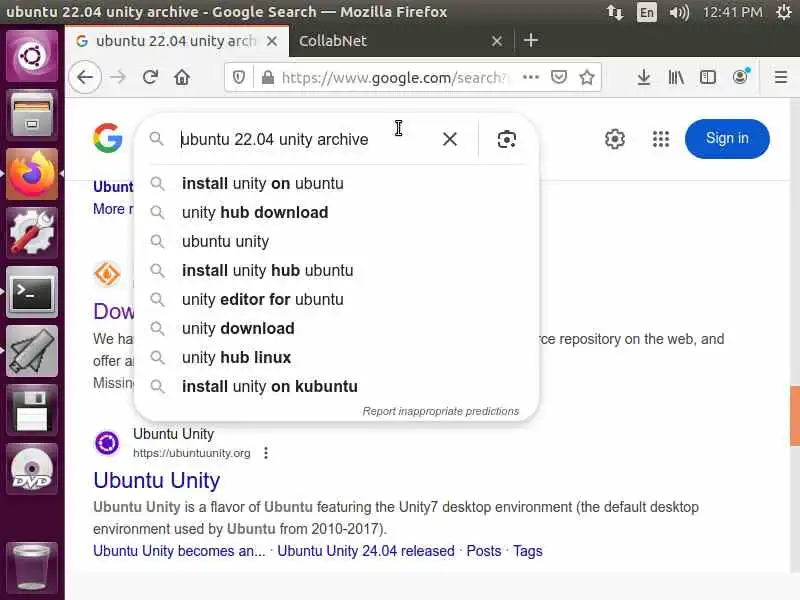Open Google quick settings gear
Image resolution: width=800 pixels, height=600 pixels.
[x=615, y=139]
